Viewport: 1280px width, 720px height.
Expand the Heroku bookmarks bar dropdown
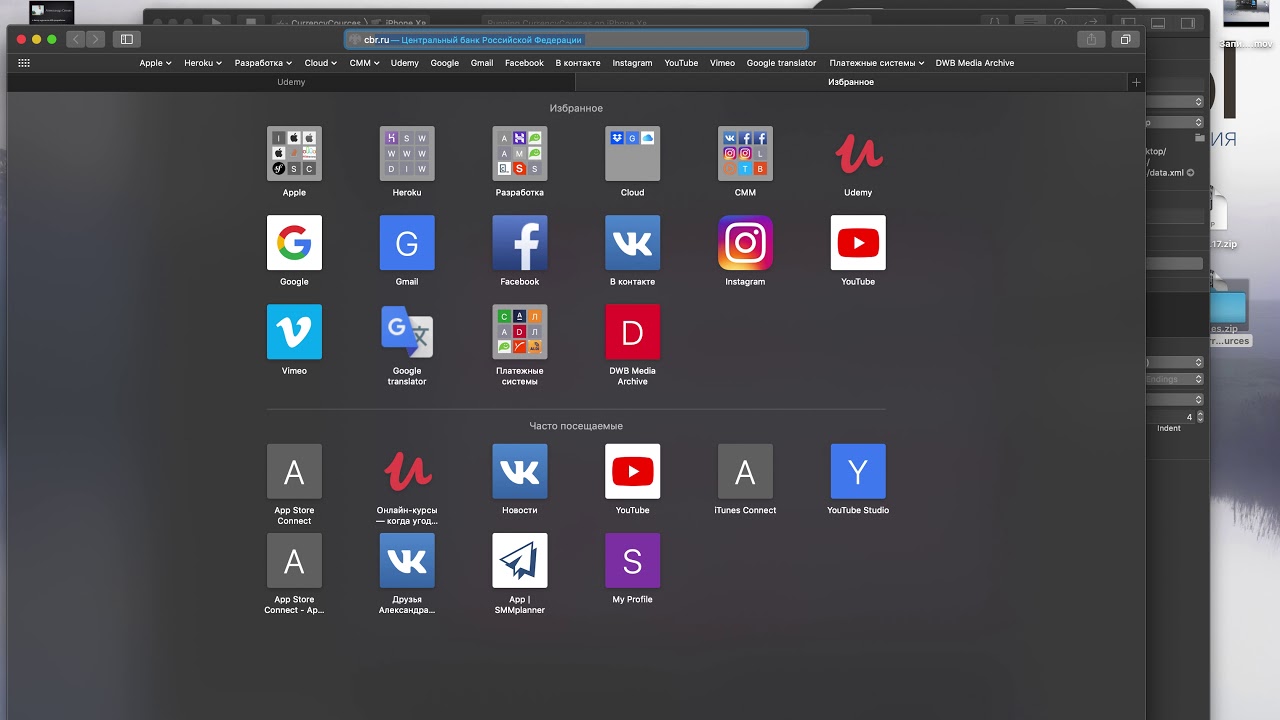(x=203, y=63)
